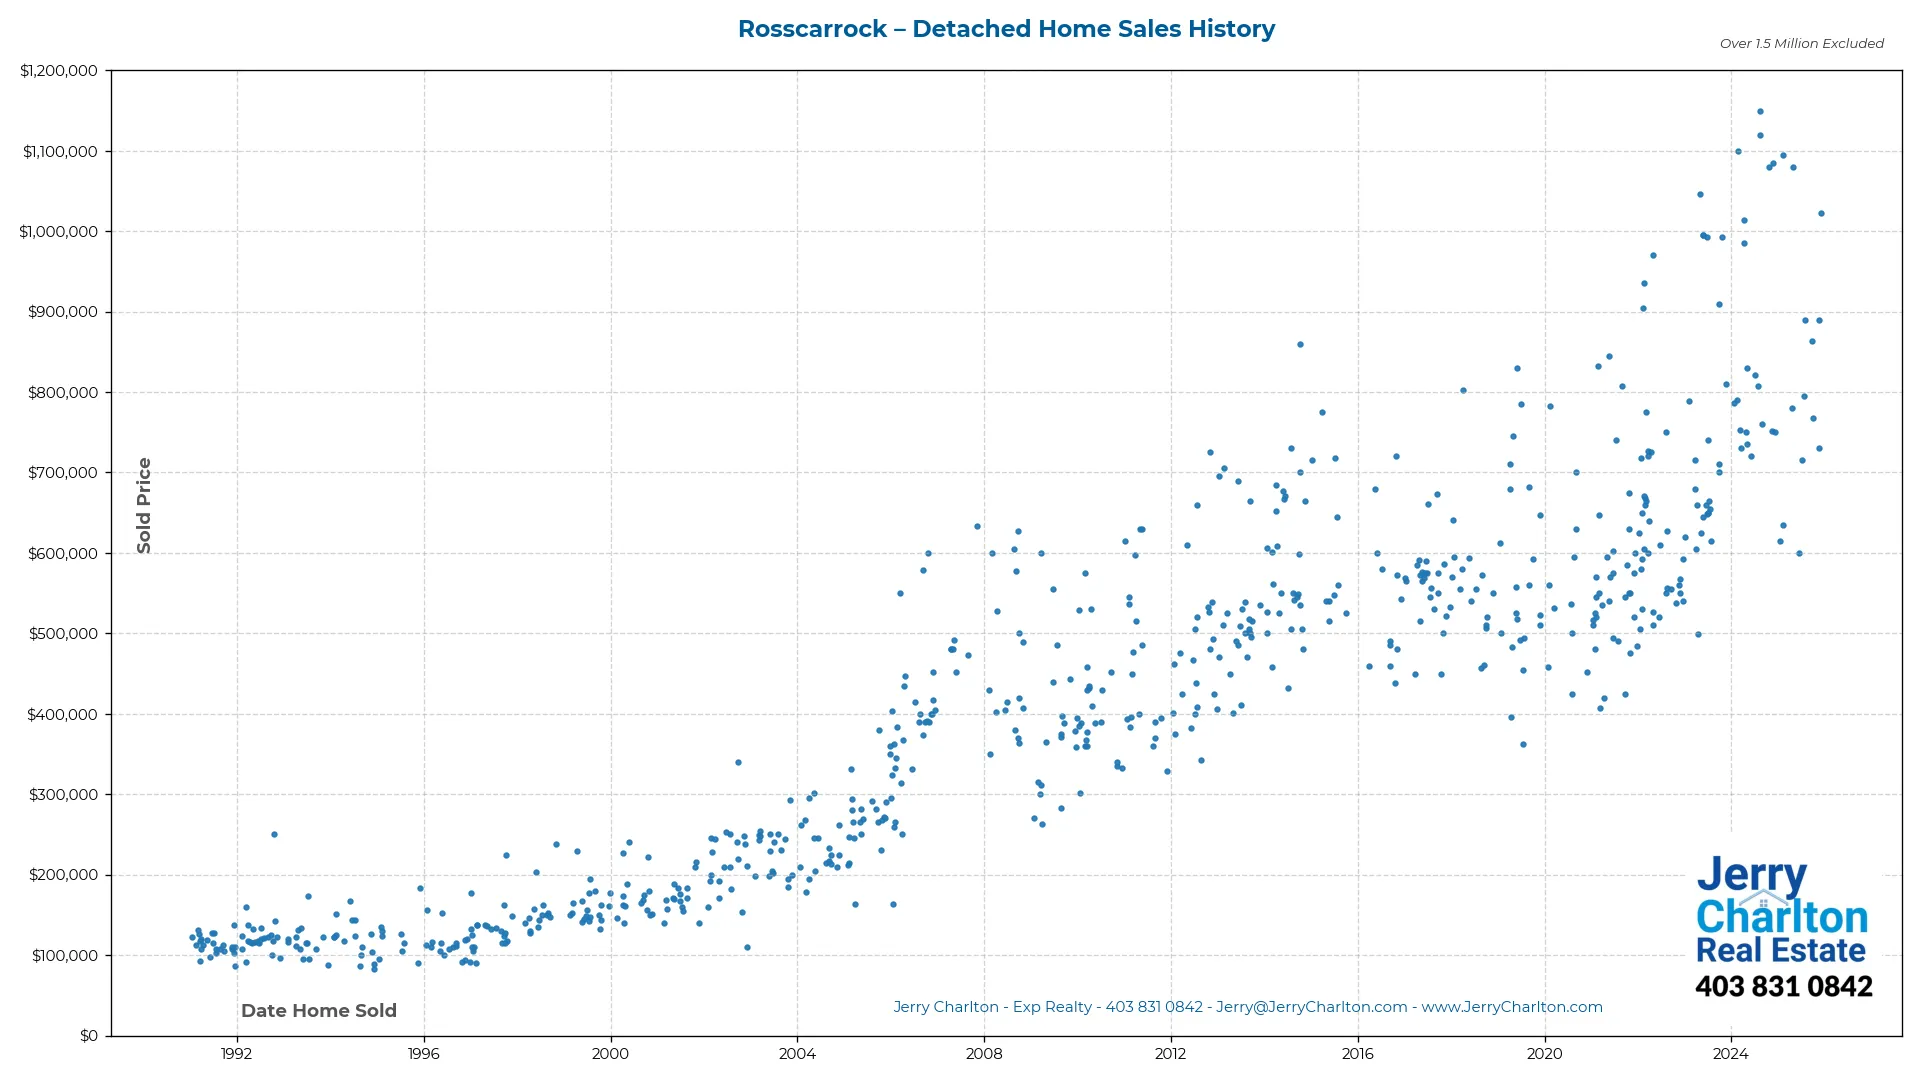Click the chart title 'Rosscarrock – Detached Home Sales History'
This screenshot has height=1080, width=1920.
click(x=1006, y=29)
